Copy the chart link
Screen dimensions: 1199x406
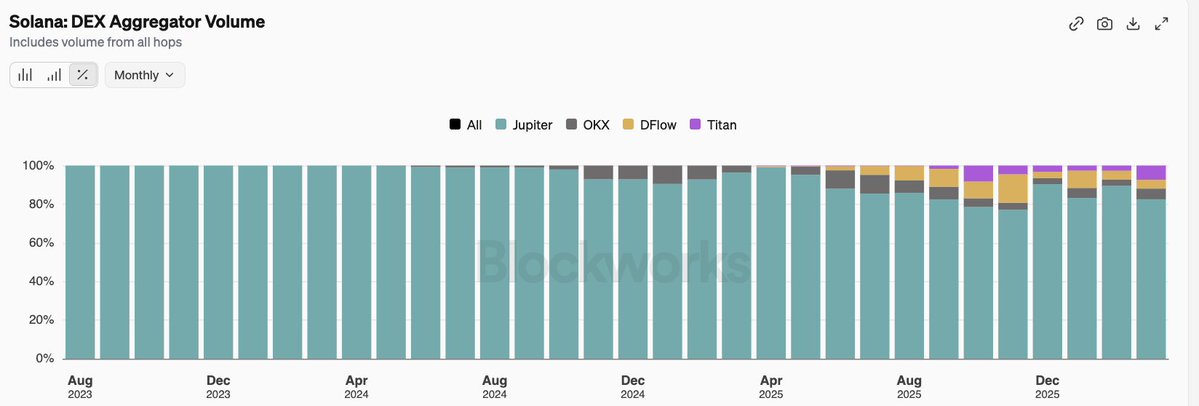pos(1076,24)
